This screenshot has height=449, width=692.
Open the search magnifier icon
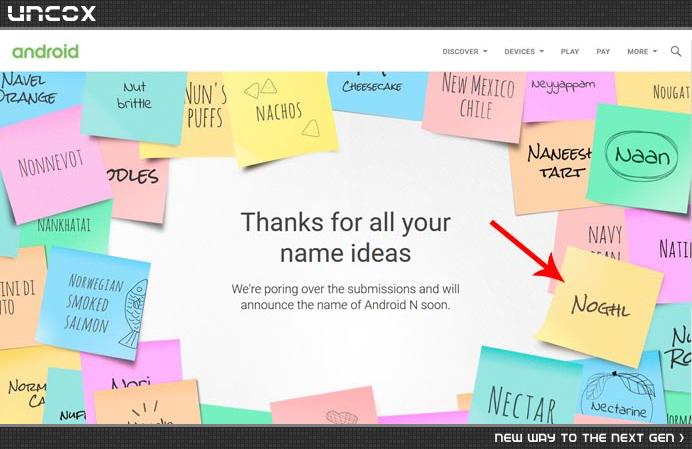pos(676,51)
